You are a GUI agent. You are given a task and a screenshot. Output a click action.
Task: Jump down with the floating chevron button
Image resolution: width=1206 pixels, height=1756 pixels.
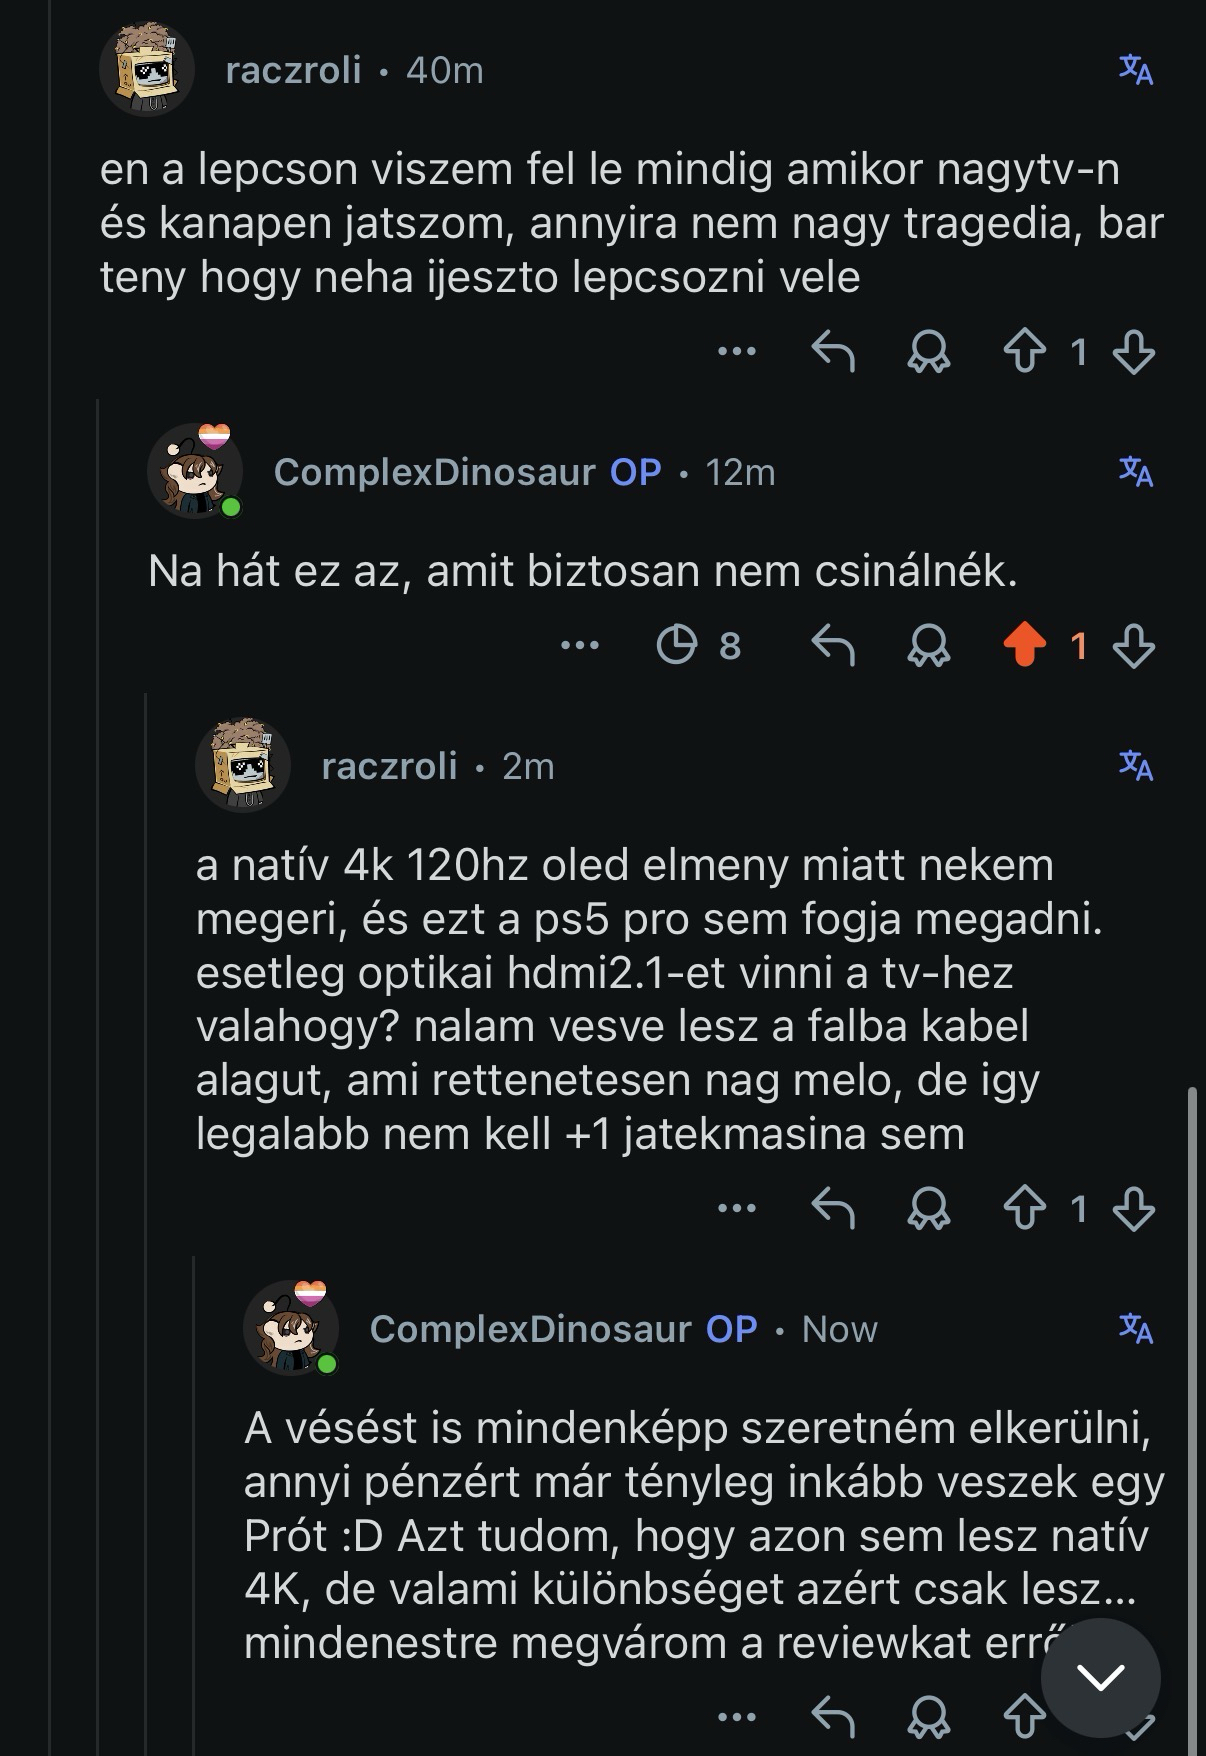(x=1100, y=1678)
